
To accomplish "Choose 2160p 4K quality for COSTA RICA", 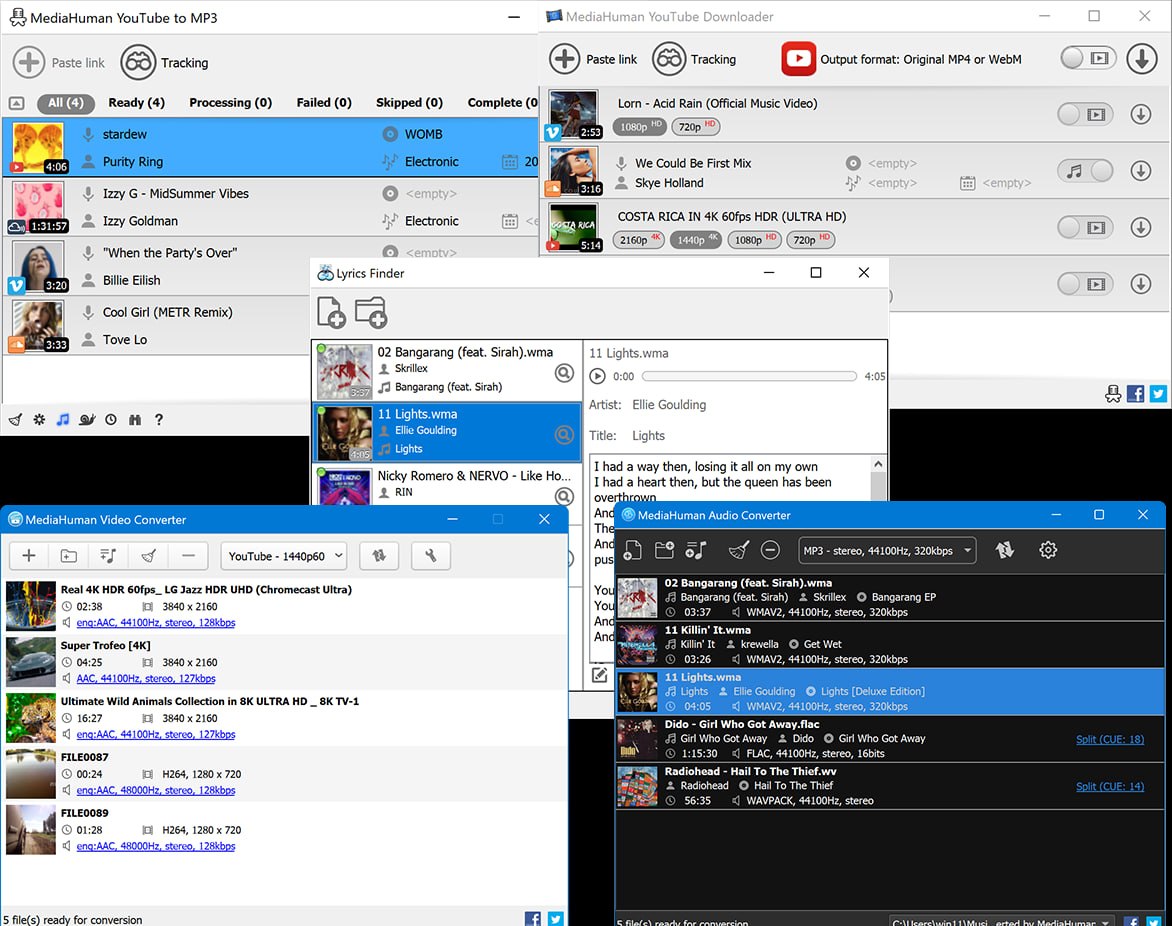I will [639, 239].
